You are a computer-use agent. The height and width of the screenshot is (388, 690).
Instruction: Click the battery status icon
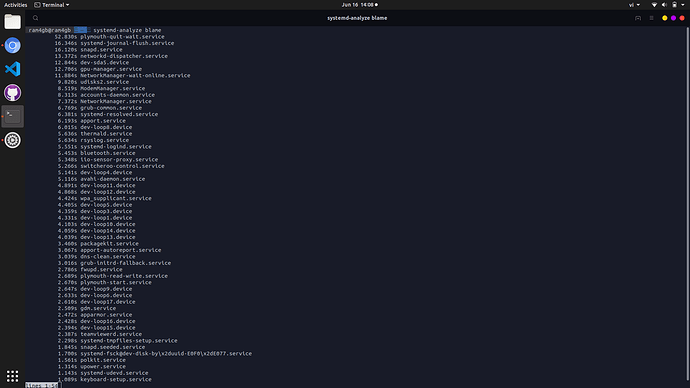[x=674, y=5]
